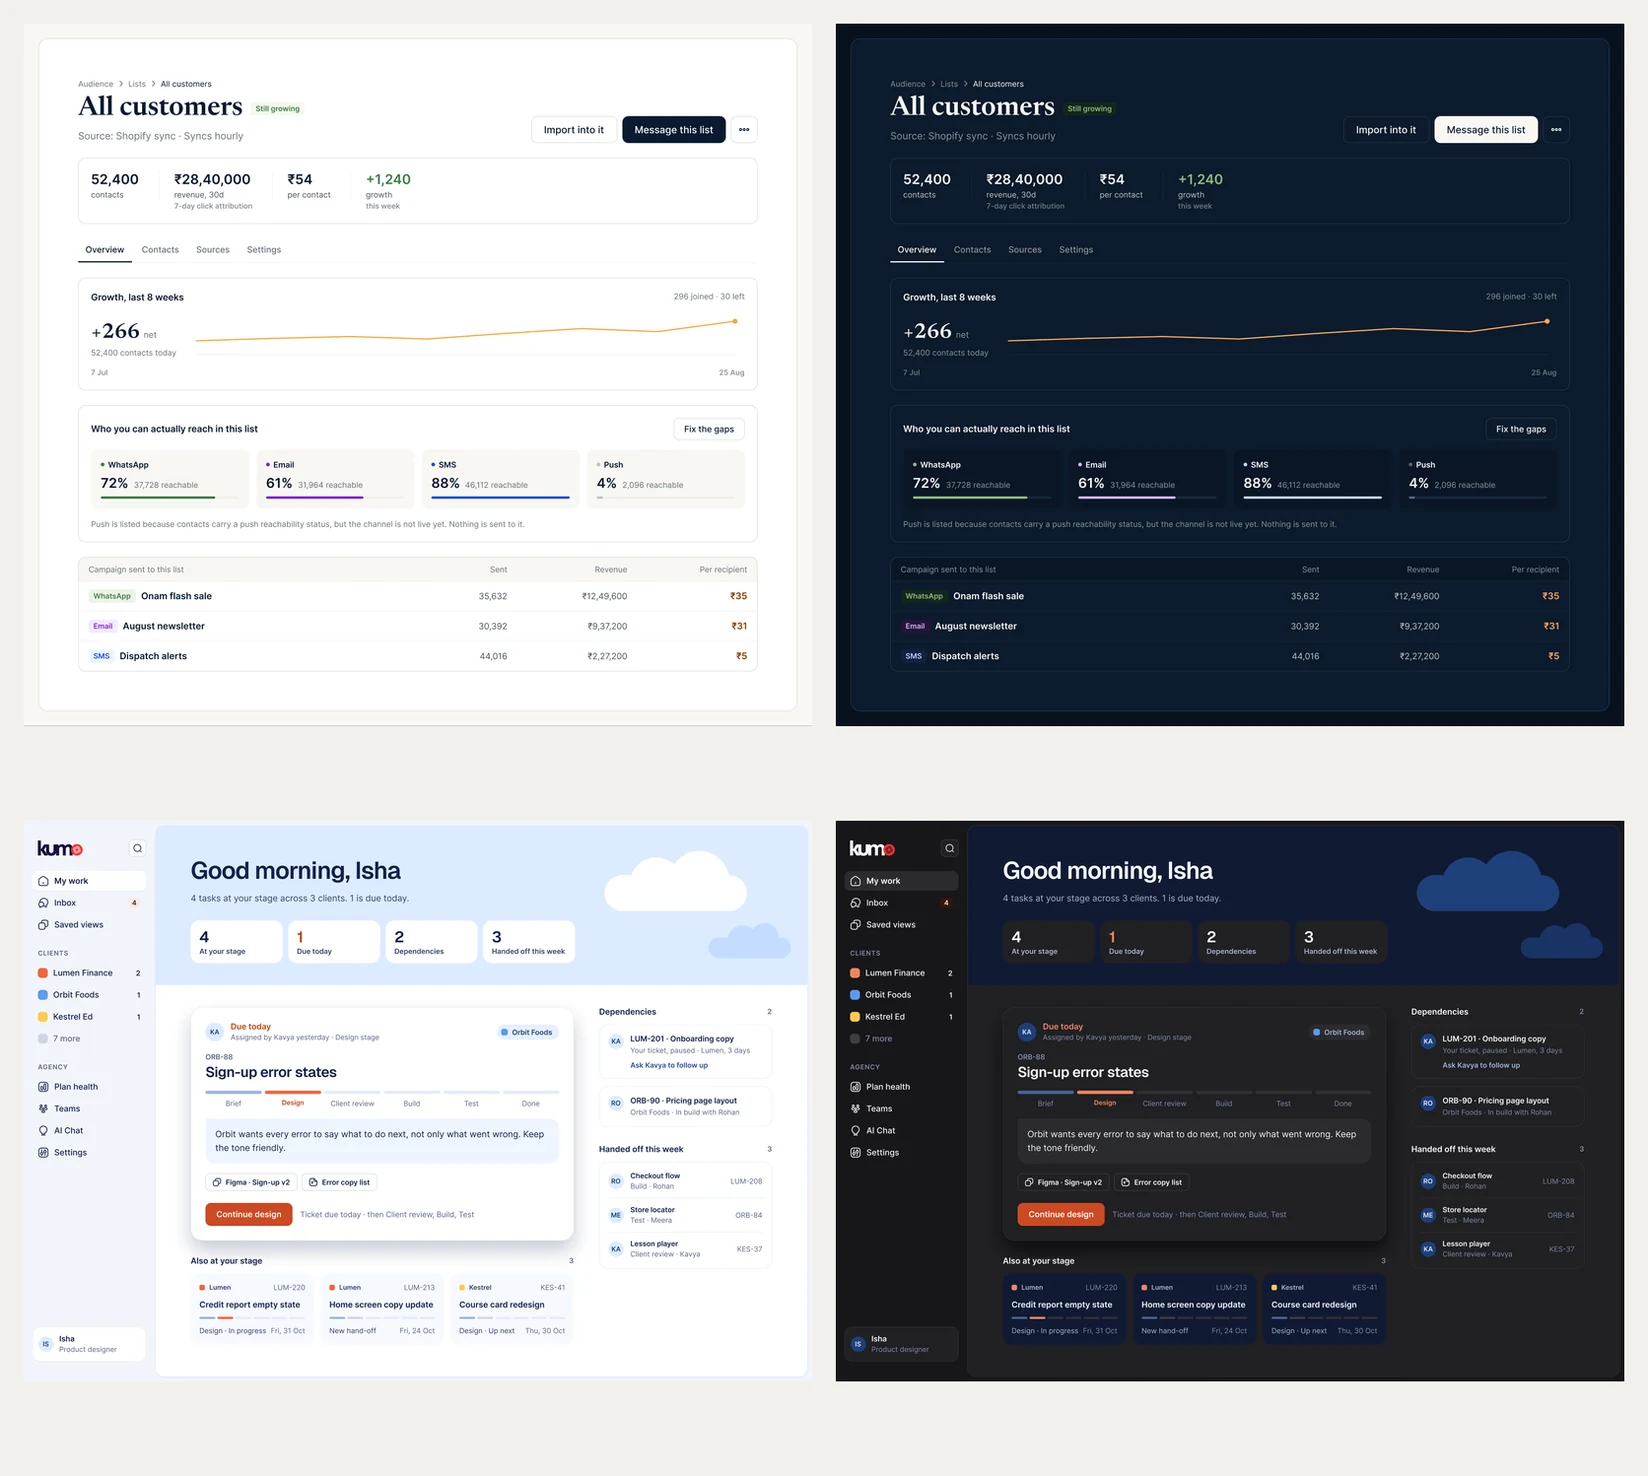Click Continue design in dark dashboard

coord(1061,1214)
